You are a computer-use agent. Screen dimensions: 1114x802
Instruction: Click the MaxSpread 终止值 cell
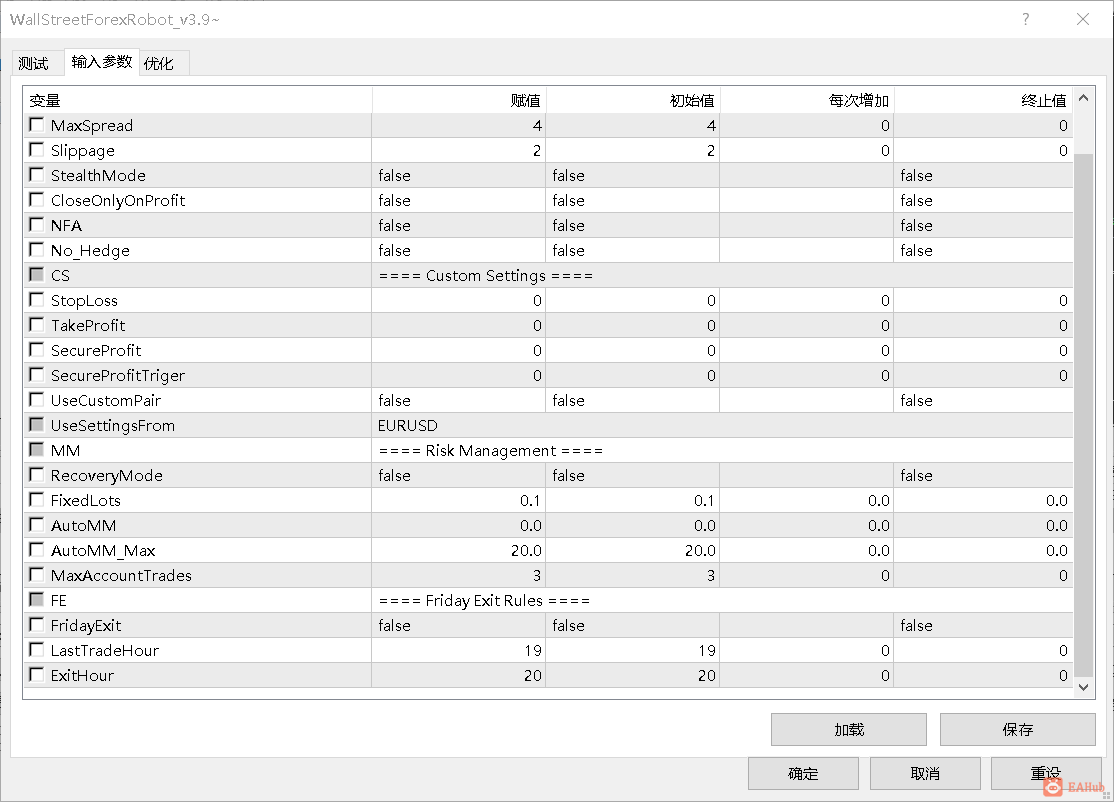click(x=983, y=125)
